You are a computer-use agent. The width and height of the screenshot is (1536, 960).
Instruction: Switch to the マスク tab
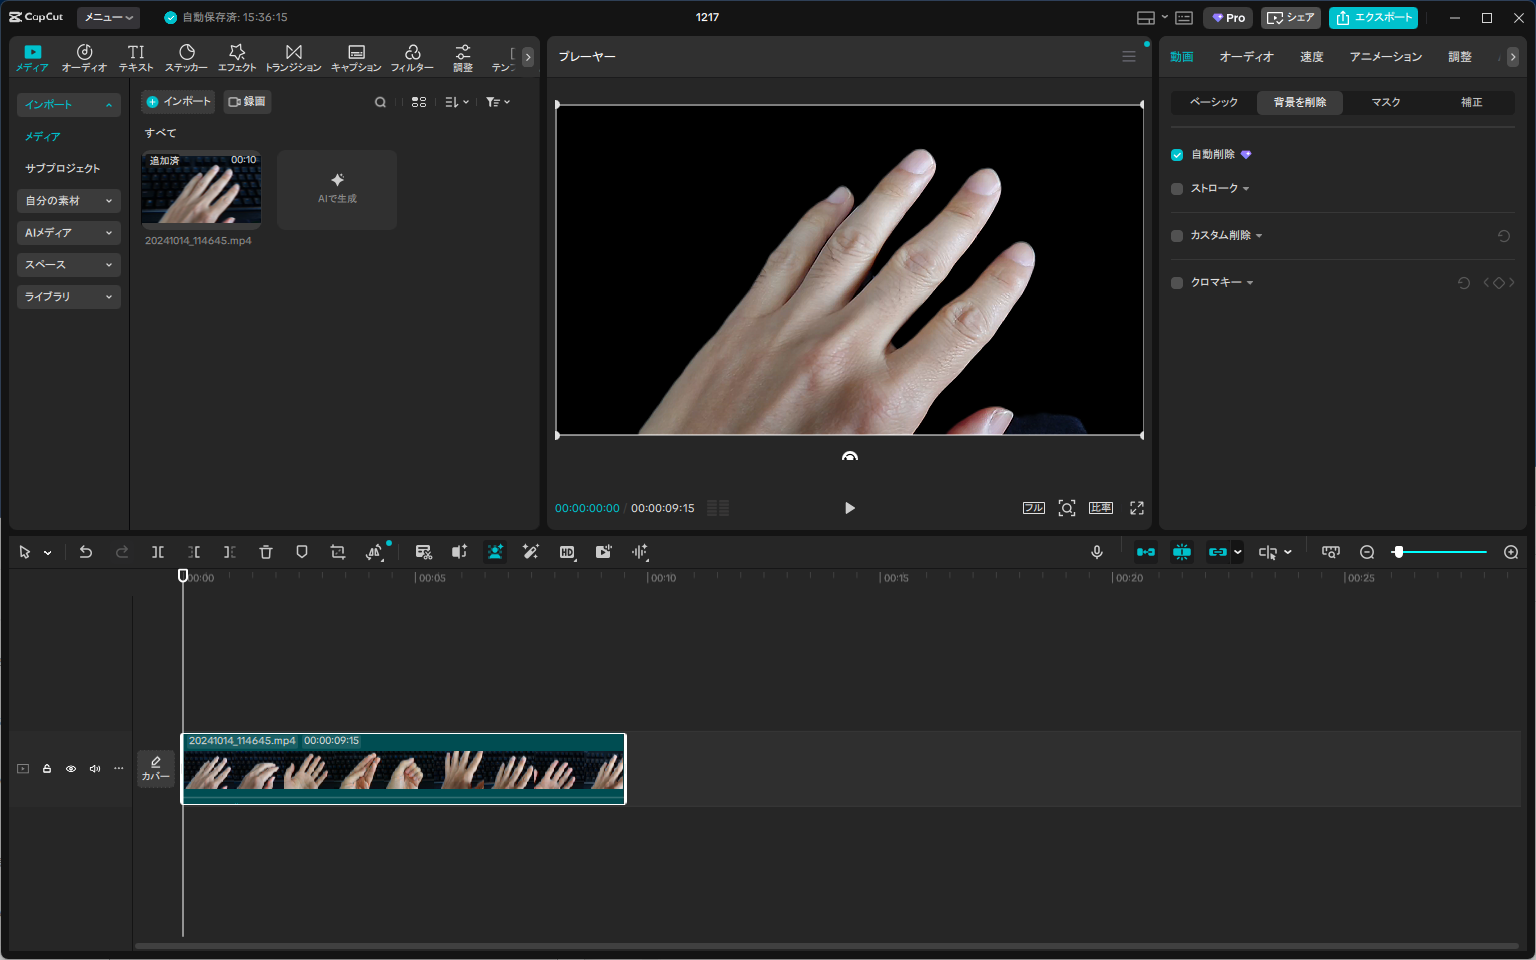(x=1385, y=101)
